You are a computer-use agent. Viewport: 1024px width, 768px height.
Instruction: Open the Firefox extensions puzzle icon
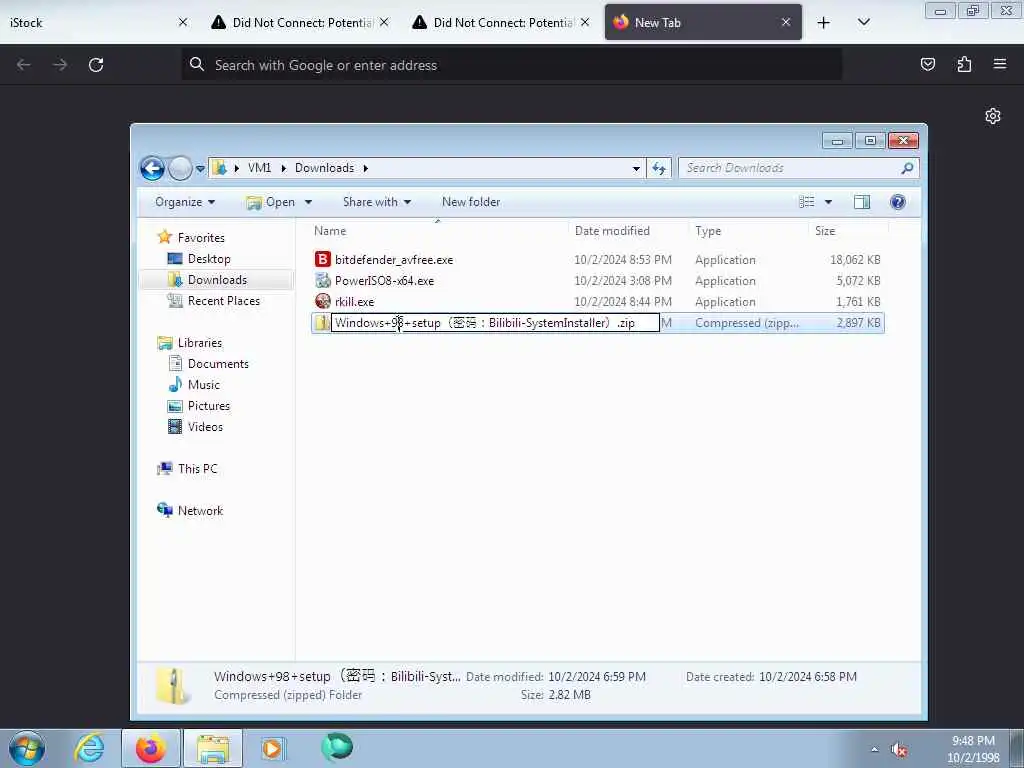[x=964, y=64]
